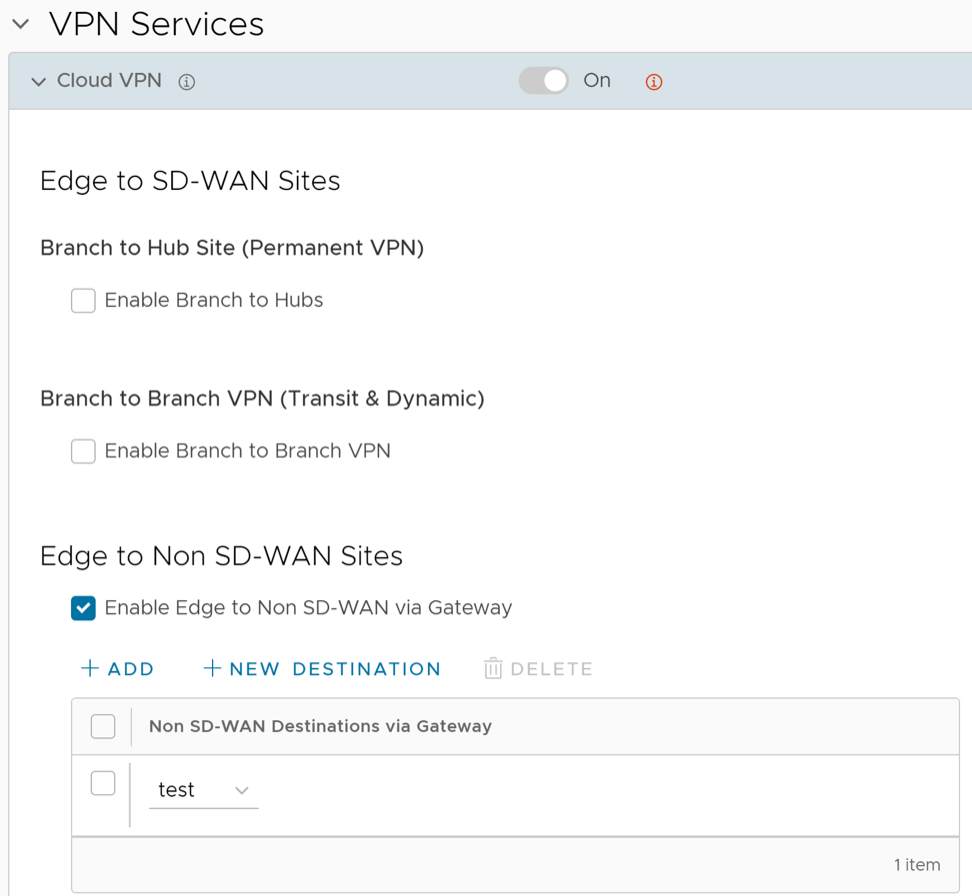Click the Edge to Non SD-WAN Sites heading

tap(221, 556)
